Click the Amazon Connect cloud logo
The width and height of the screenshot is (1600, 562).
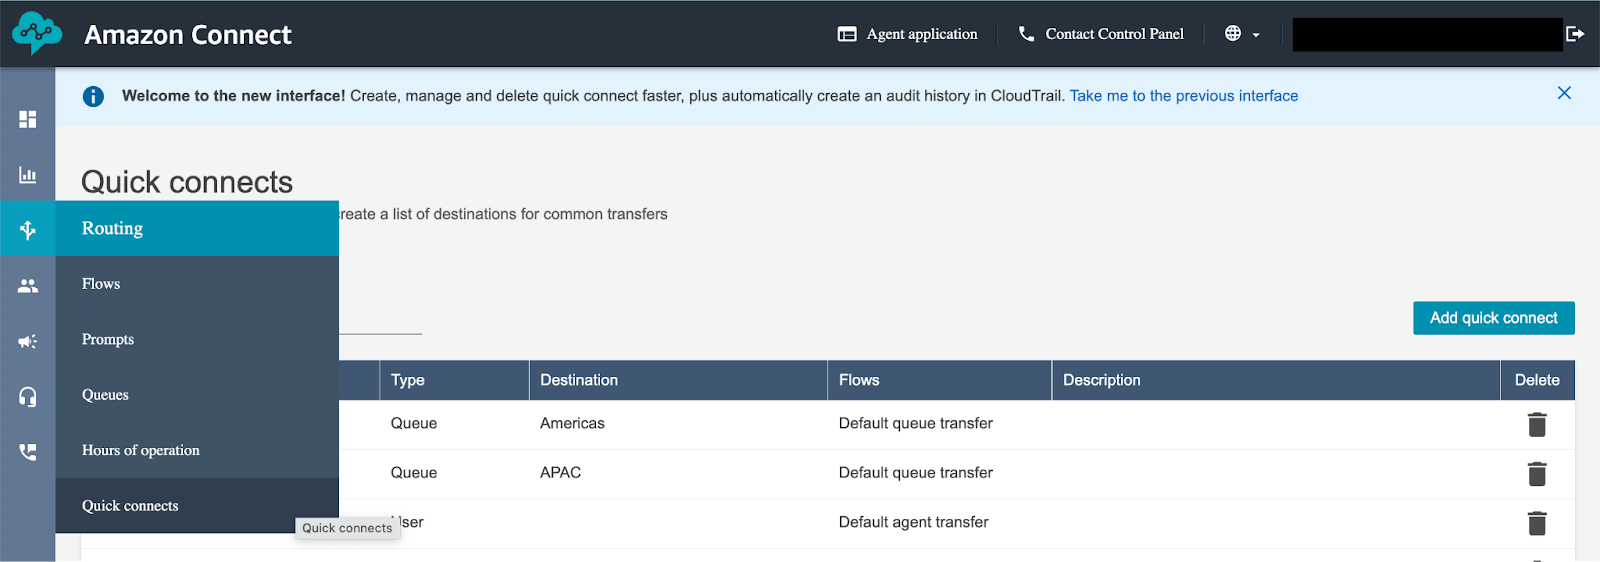coord(37,34)
